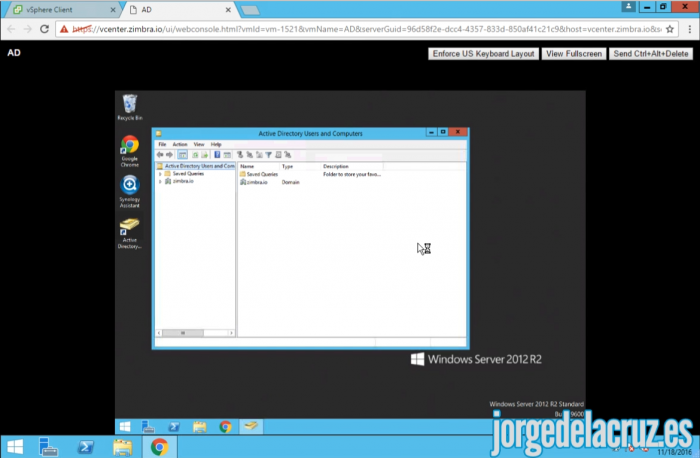Open the View menu in ADUC
Image resolution: width=700 pixels, height=458 pixels.
click(199, 144)
